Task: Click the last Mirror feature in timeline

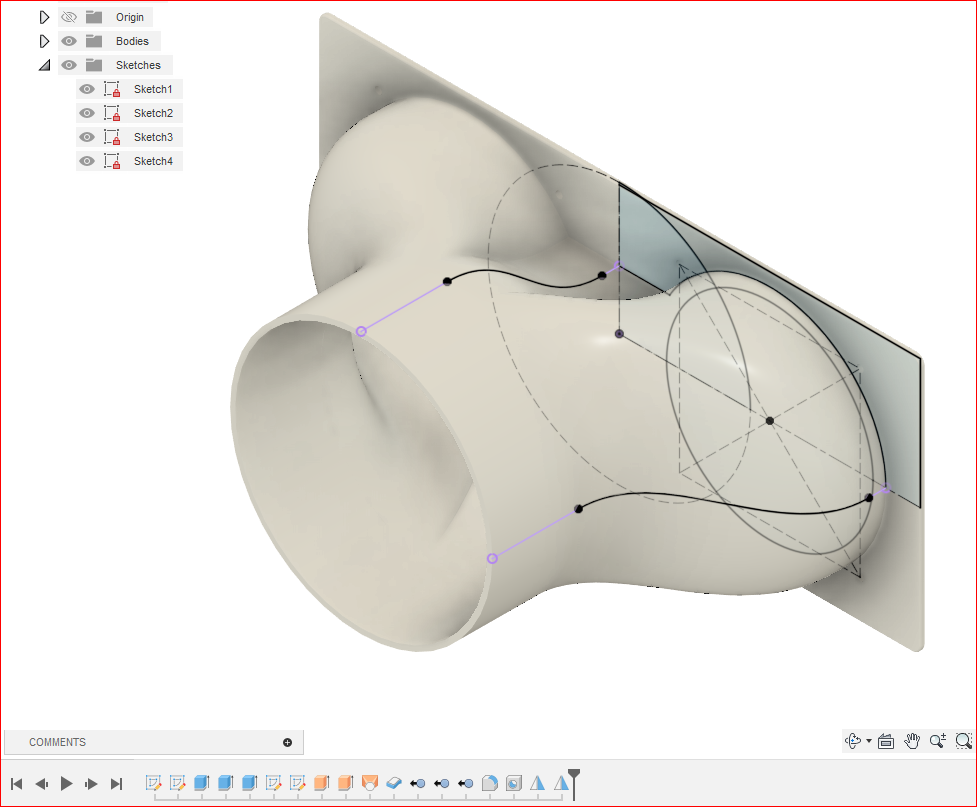Action: (561, 783)
